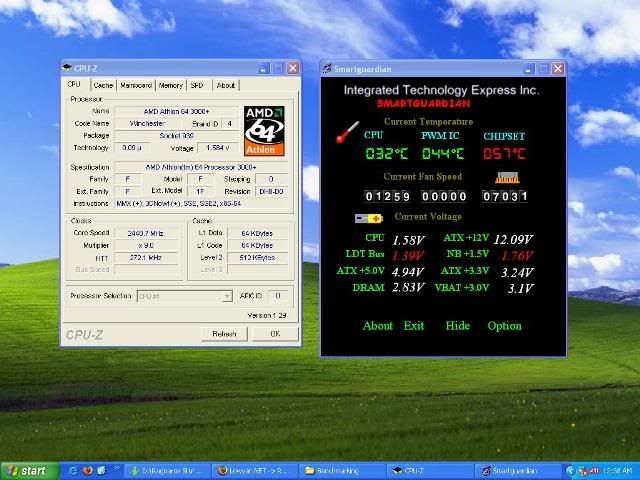Close the CPU-Z window
The width and height of the screenshot is (640, 480).
(x=293, y=68)
